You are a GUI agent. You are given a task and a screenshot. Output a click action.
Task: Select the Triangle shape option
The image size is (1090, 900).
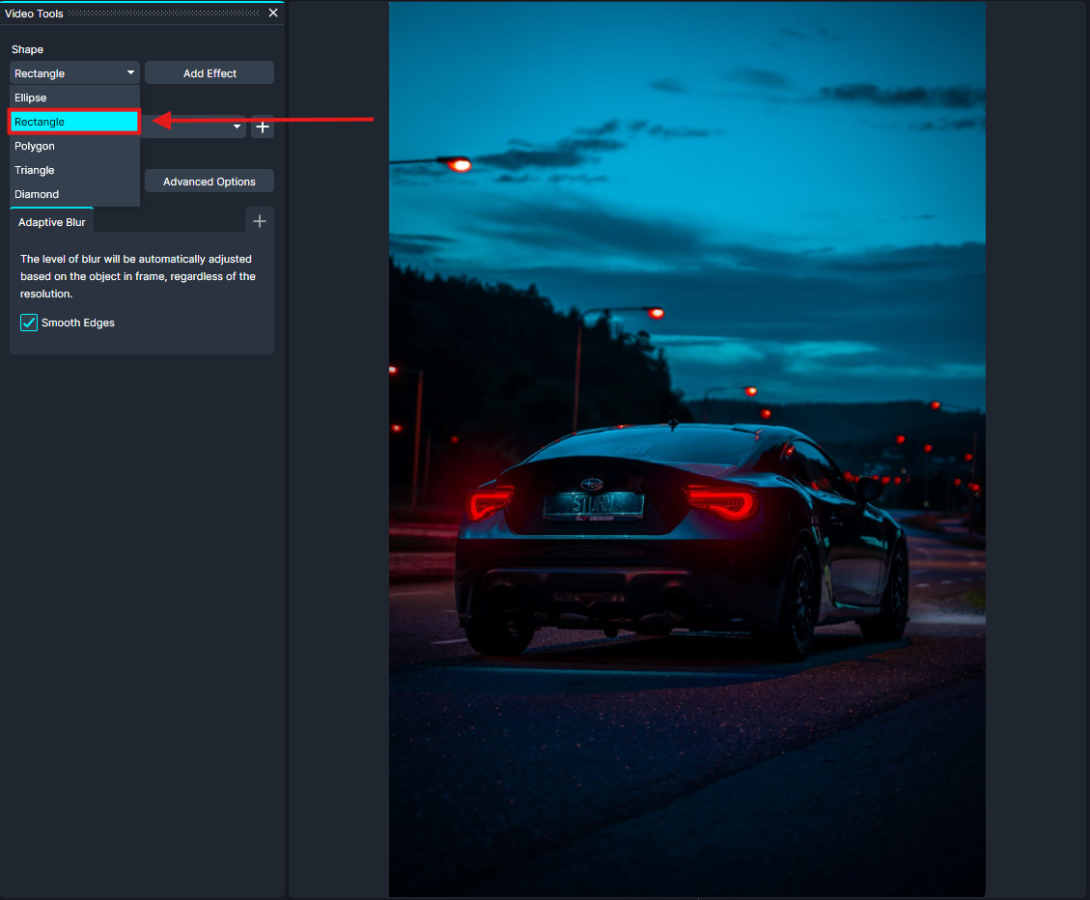pyautogui.click(x=75, y=170)
